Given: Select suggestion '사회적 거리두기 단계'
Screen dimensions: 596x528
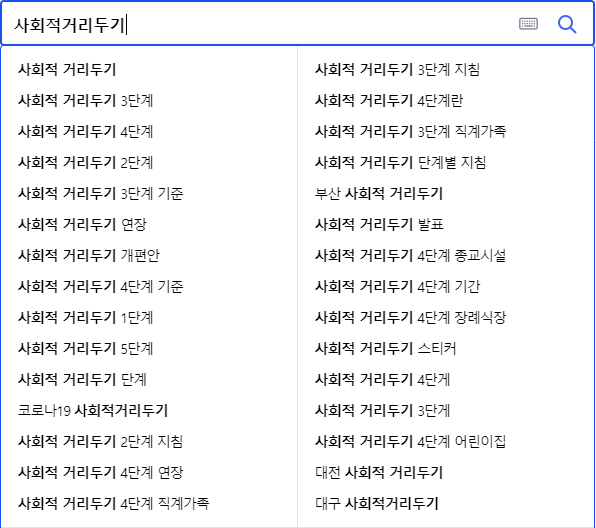Looking at the screenshot, I should click(x=82, y=379).
